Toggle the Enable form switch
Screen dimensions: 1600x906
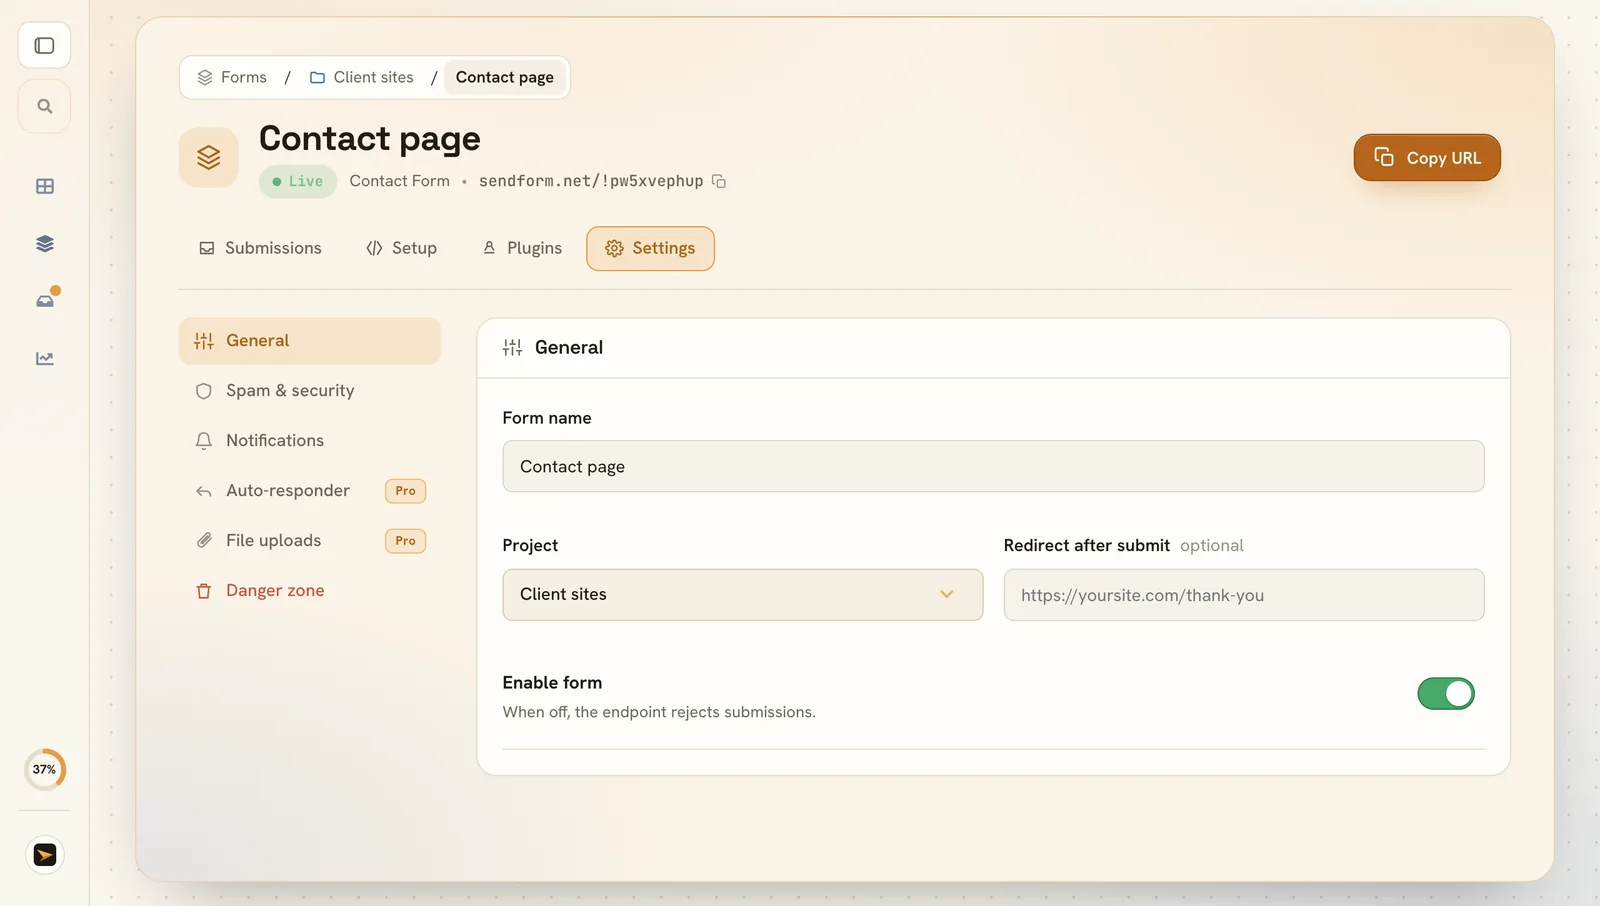coord(1446,693)
